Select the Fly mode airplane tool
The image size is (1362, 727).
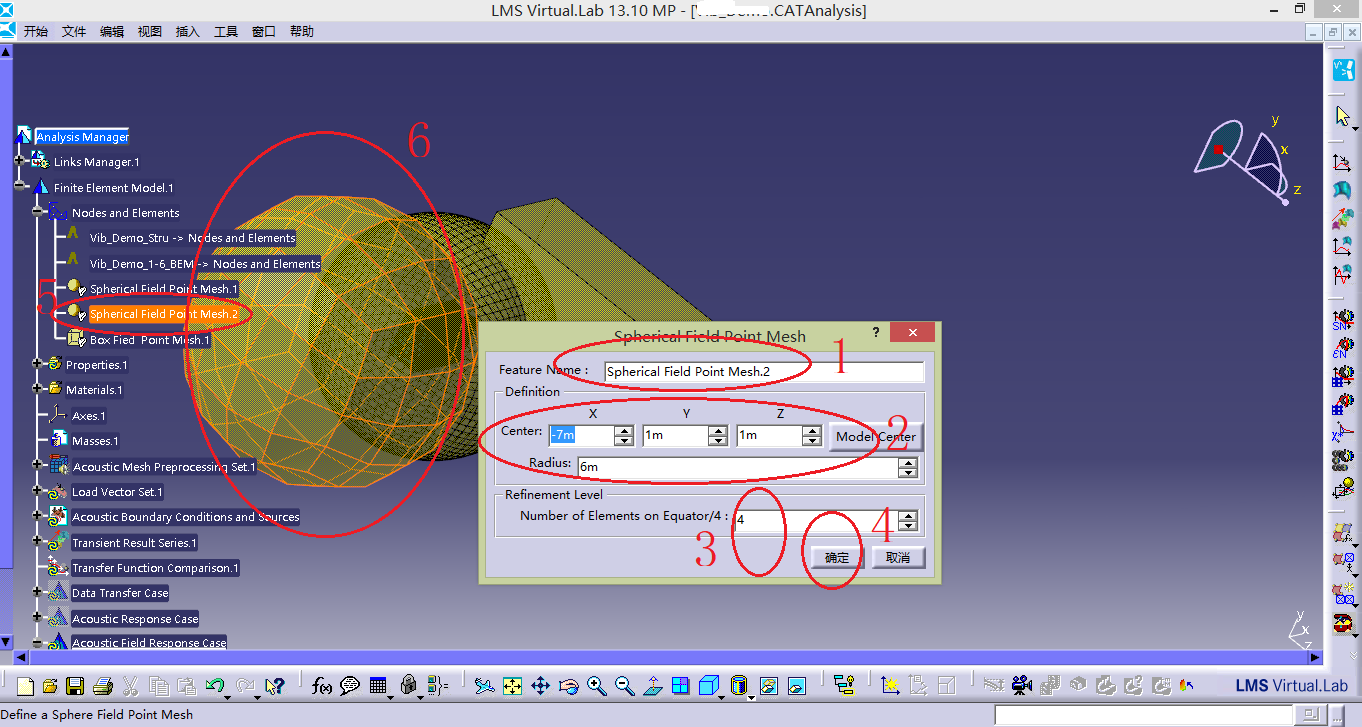pyautogui.click(x=485, y=686)
